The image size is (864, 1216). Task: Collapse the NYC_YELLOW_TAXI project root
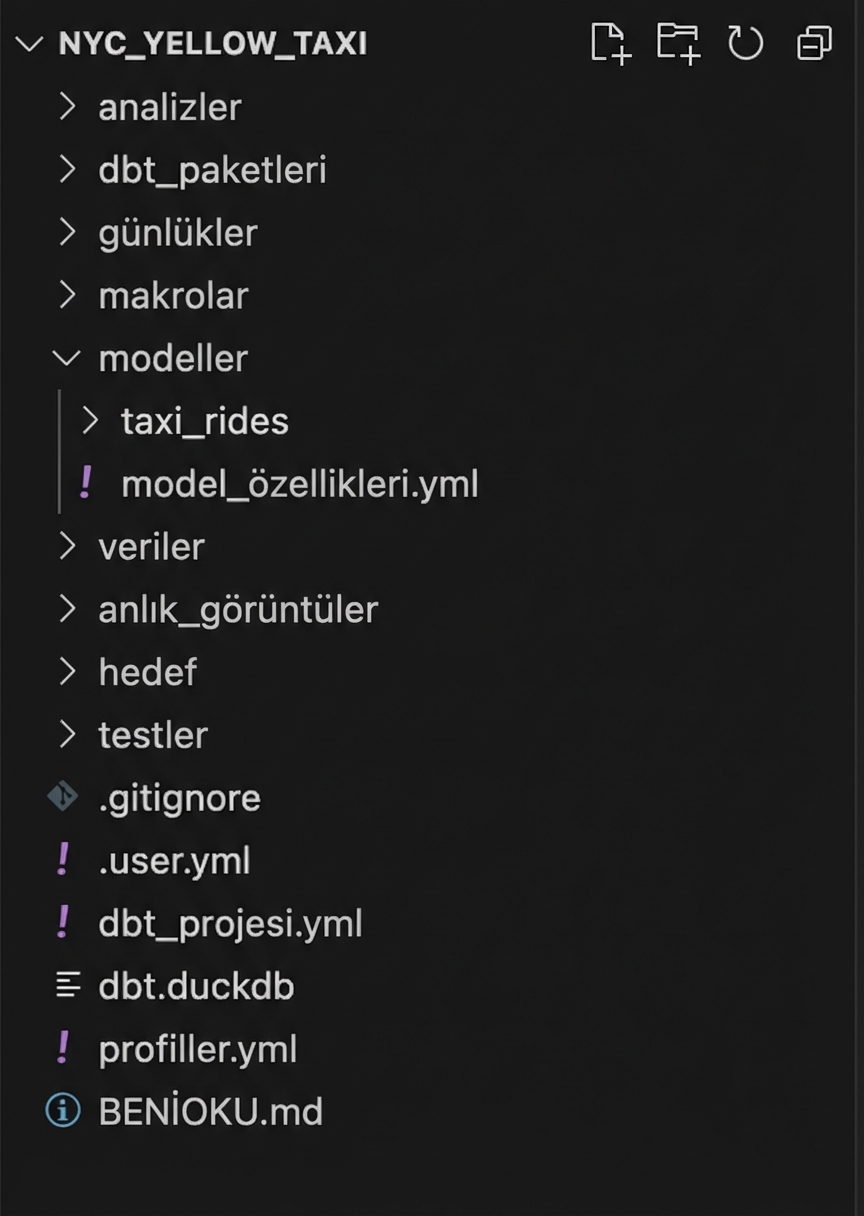click(30, 44)
